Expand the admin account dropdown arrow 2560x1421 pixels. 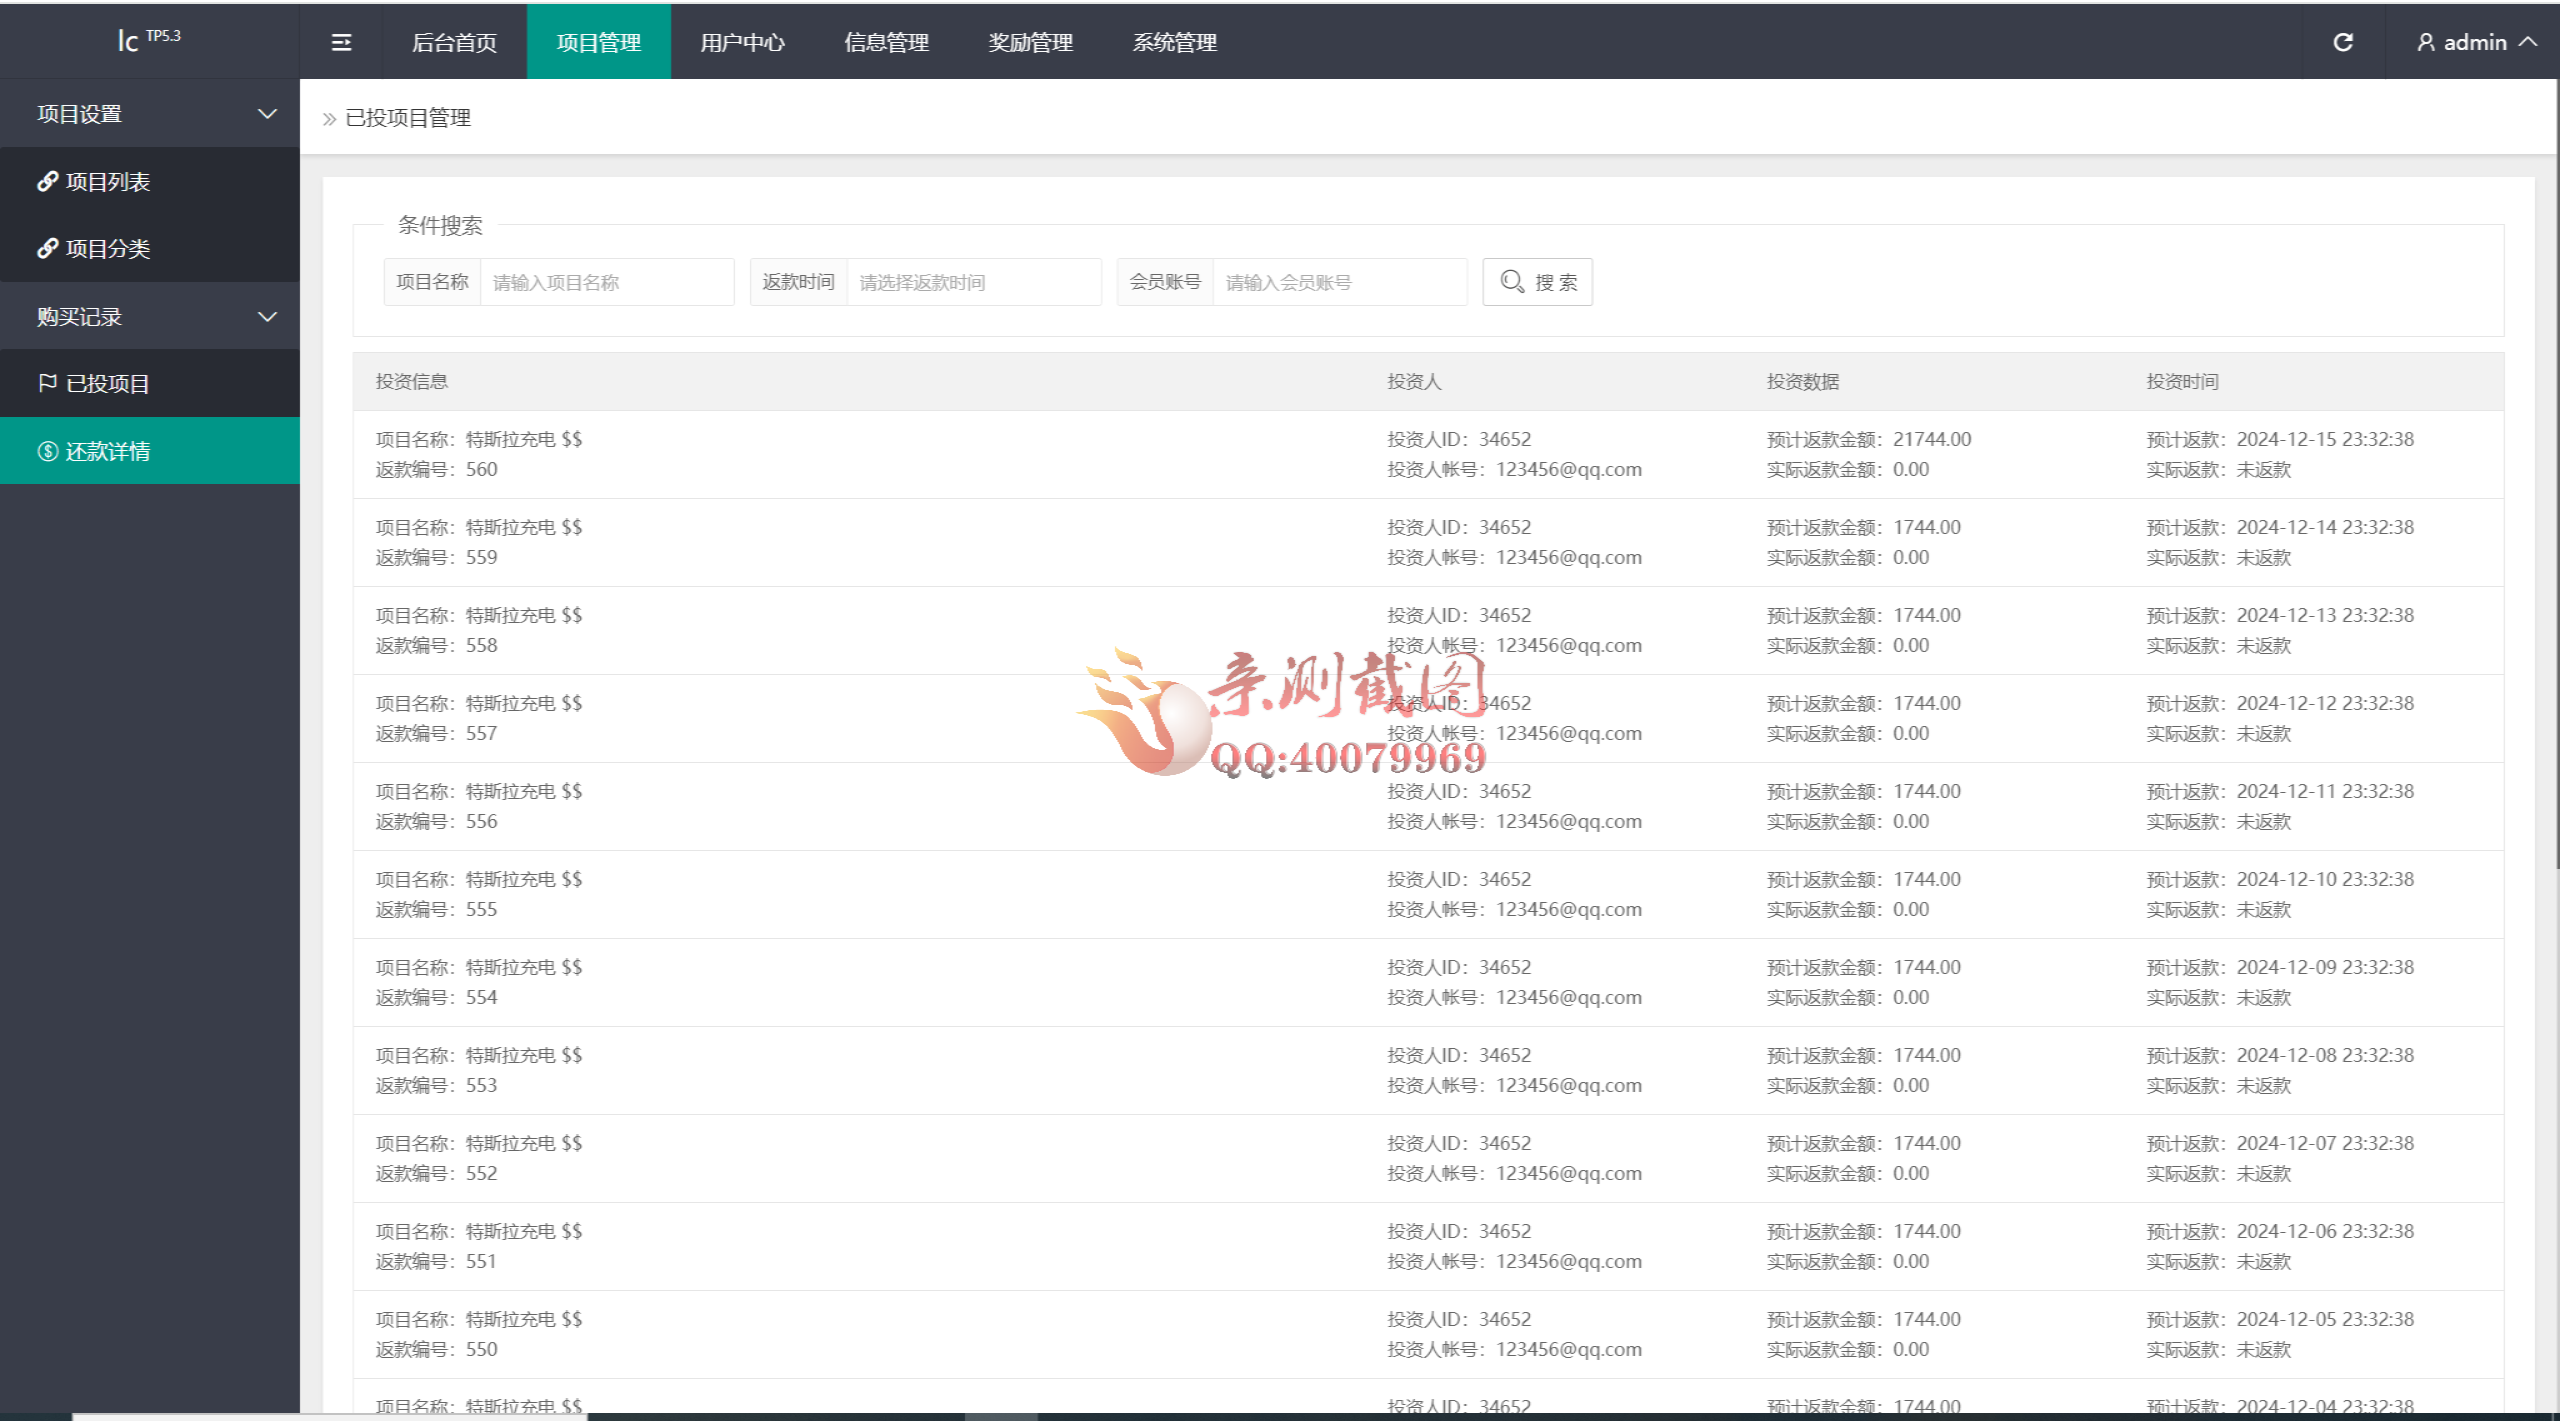(2528, 42)
